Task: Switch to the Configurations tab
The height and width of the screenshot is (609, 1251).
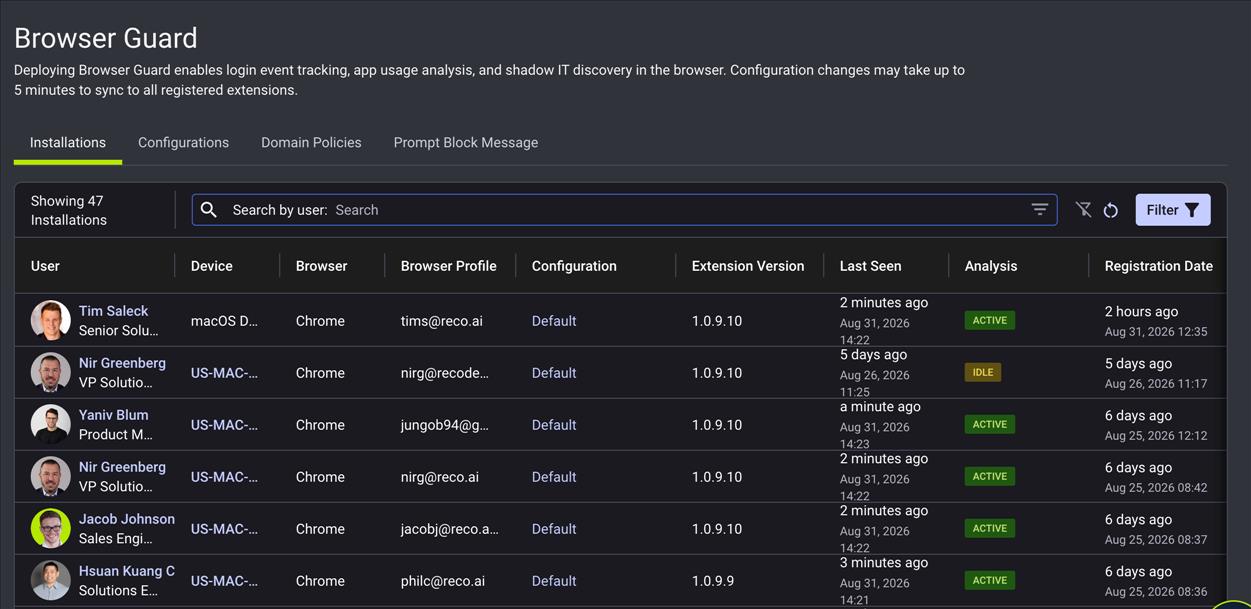Action: point(183,143)
